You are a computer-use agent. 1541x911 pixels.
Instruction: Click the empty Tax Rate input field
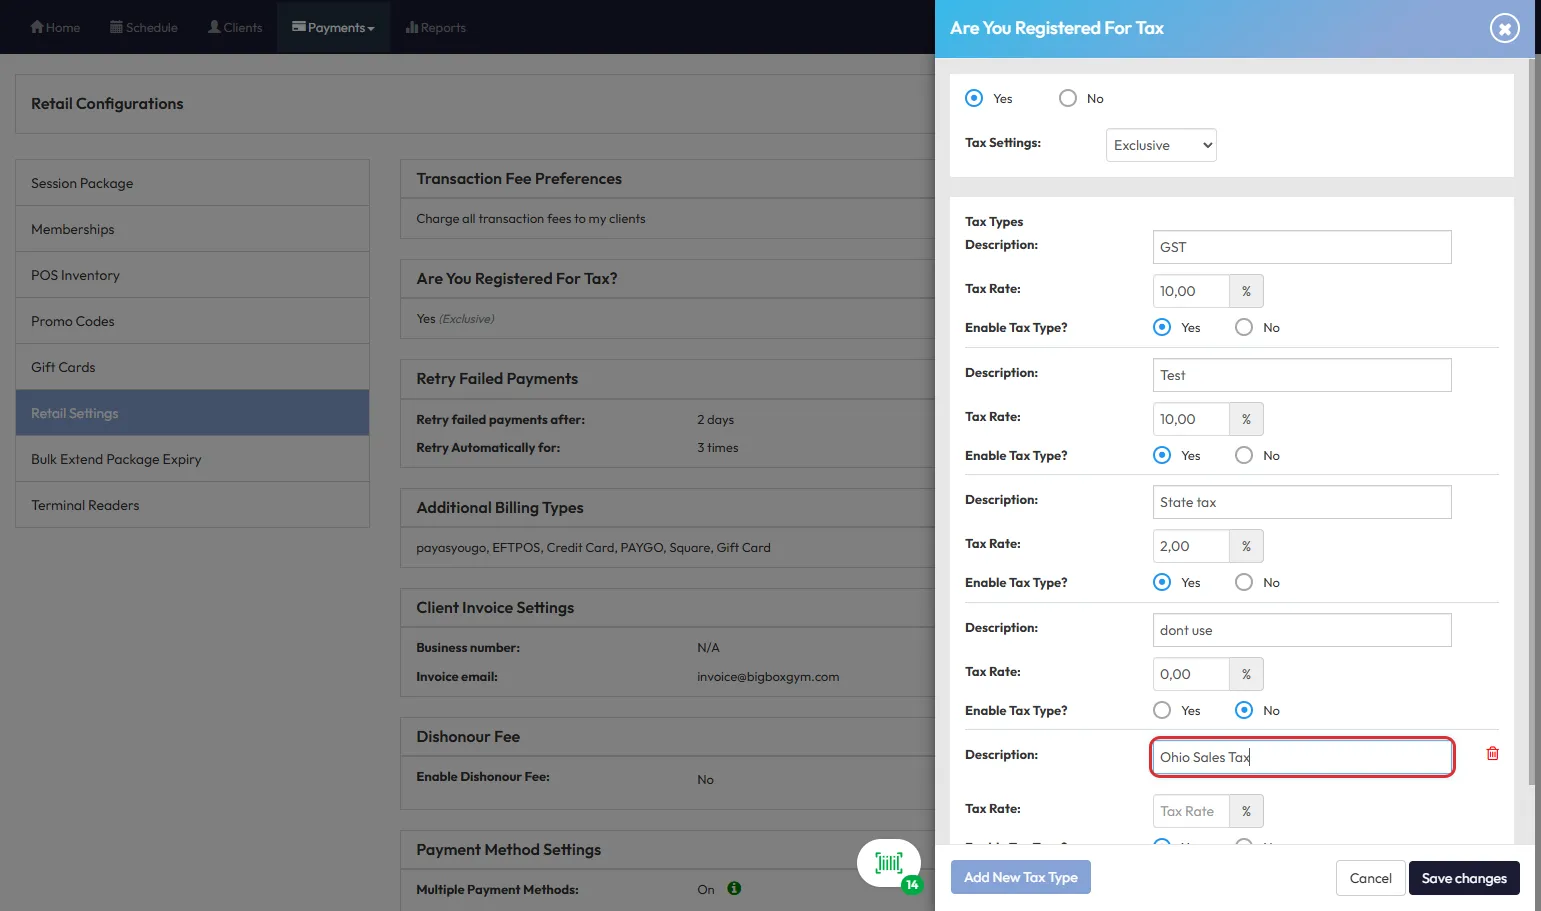coord(1190,811)
